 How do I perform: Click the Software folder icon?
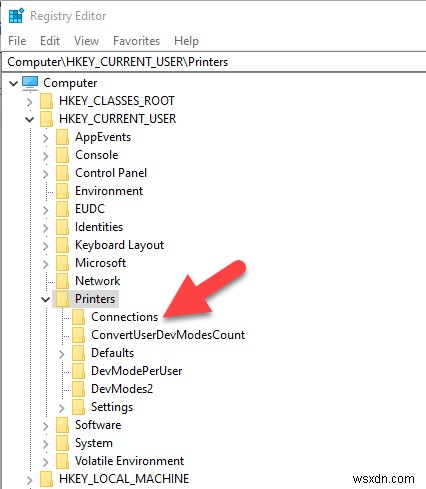tap(62, 425)
